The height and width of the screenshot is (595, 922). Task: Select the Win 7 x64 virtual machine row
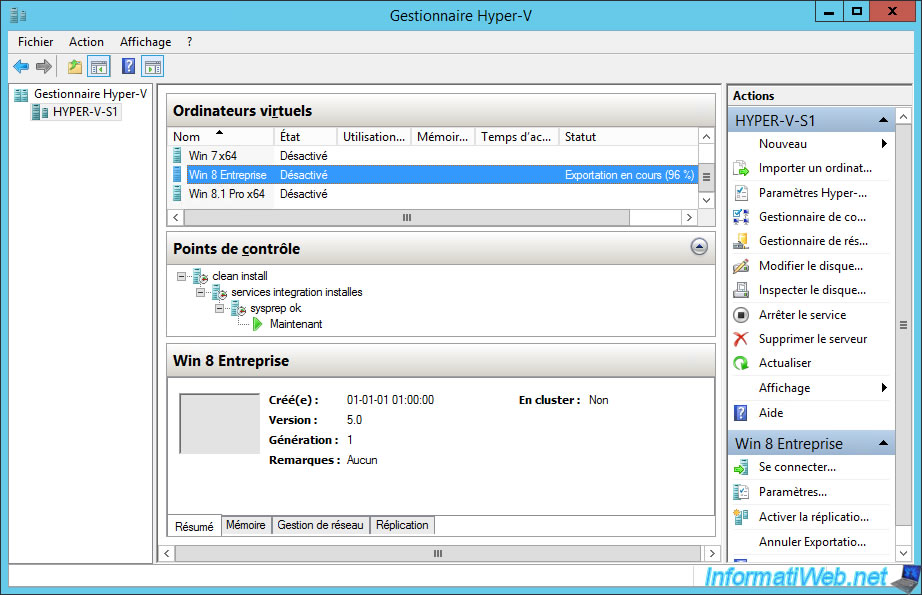[x=433, y=156]
